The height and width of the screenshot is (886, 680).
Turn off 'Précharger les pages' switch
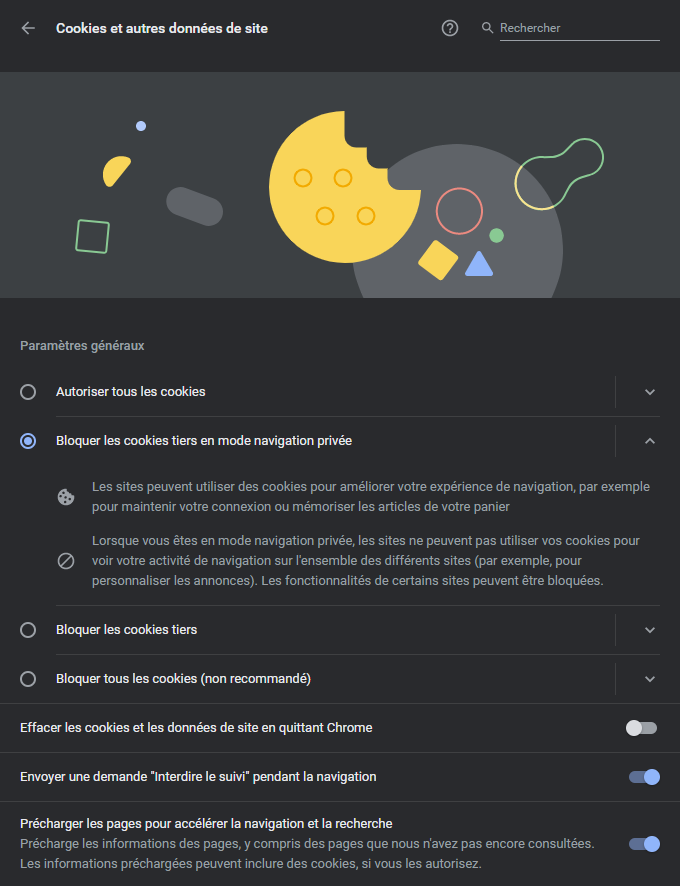pos(643,844)
